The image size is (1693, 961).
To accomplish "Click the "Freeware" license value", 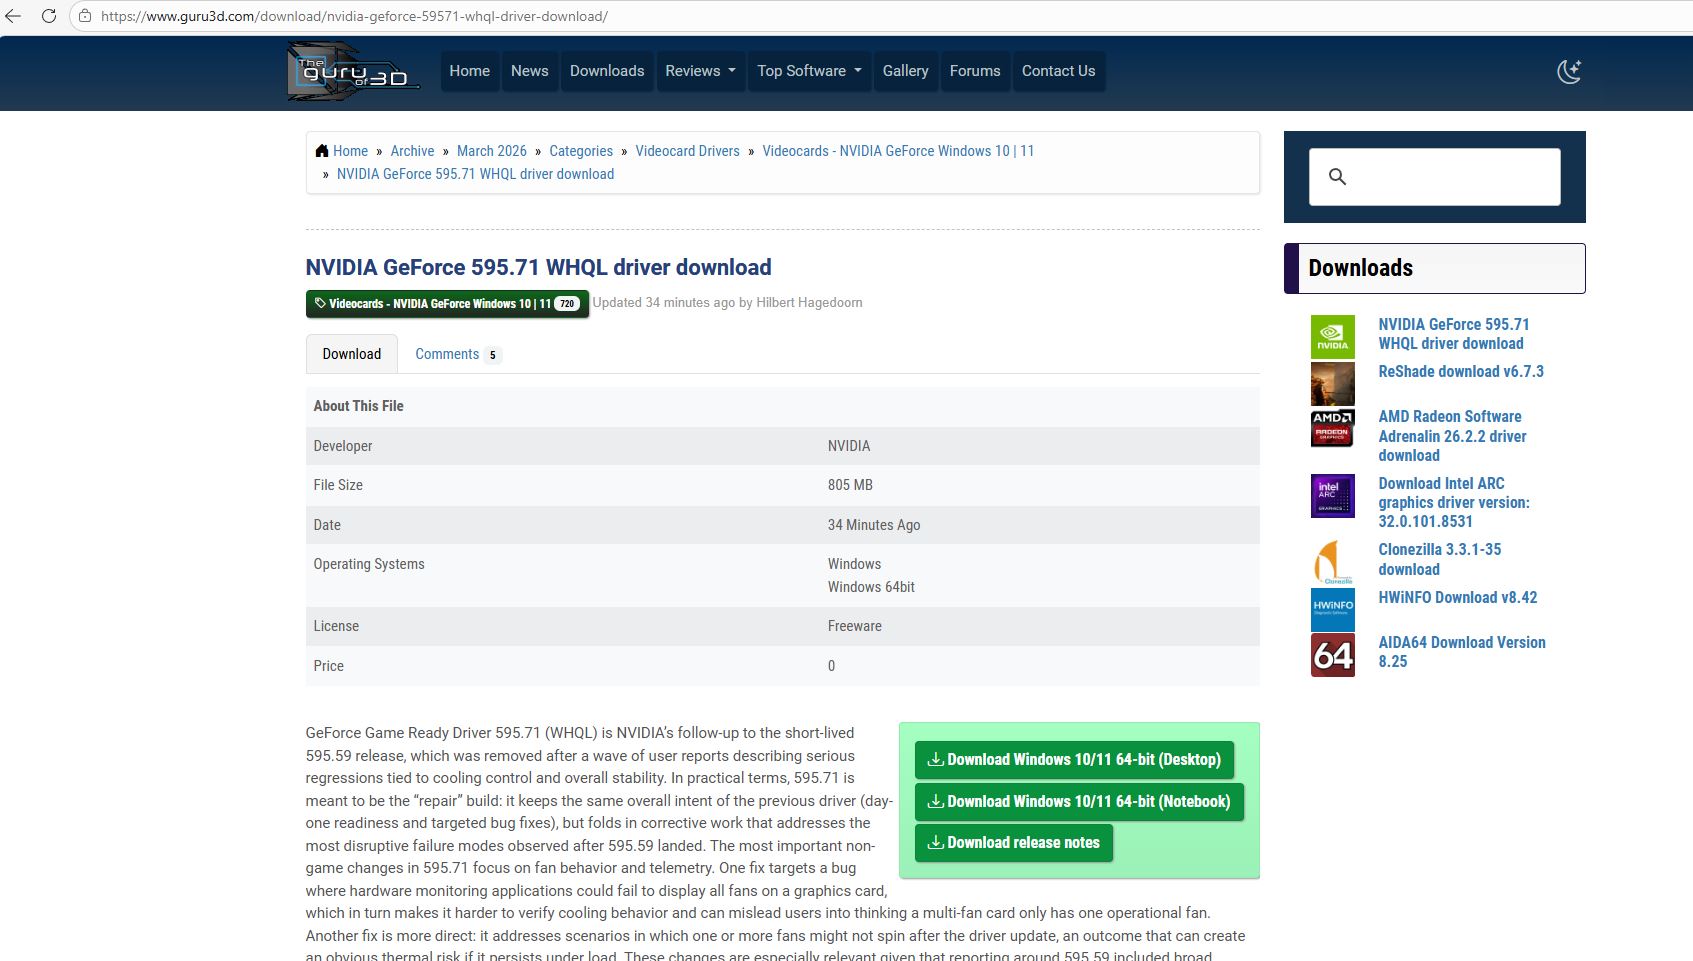I will pyautogui.click(x=854, y=626).
